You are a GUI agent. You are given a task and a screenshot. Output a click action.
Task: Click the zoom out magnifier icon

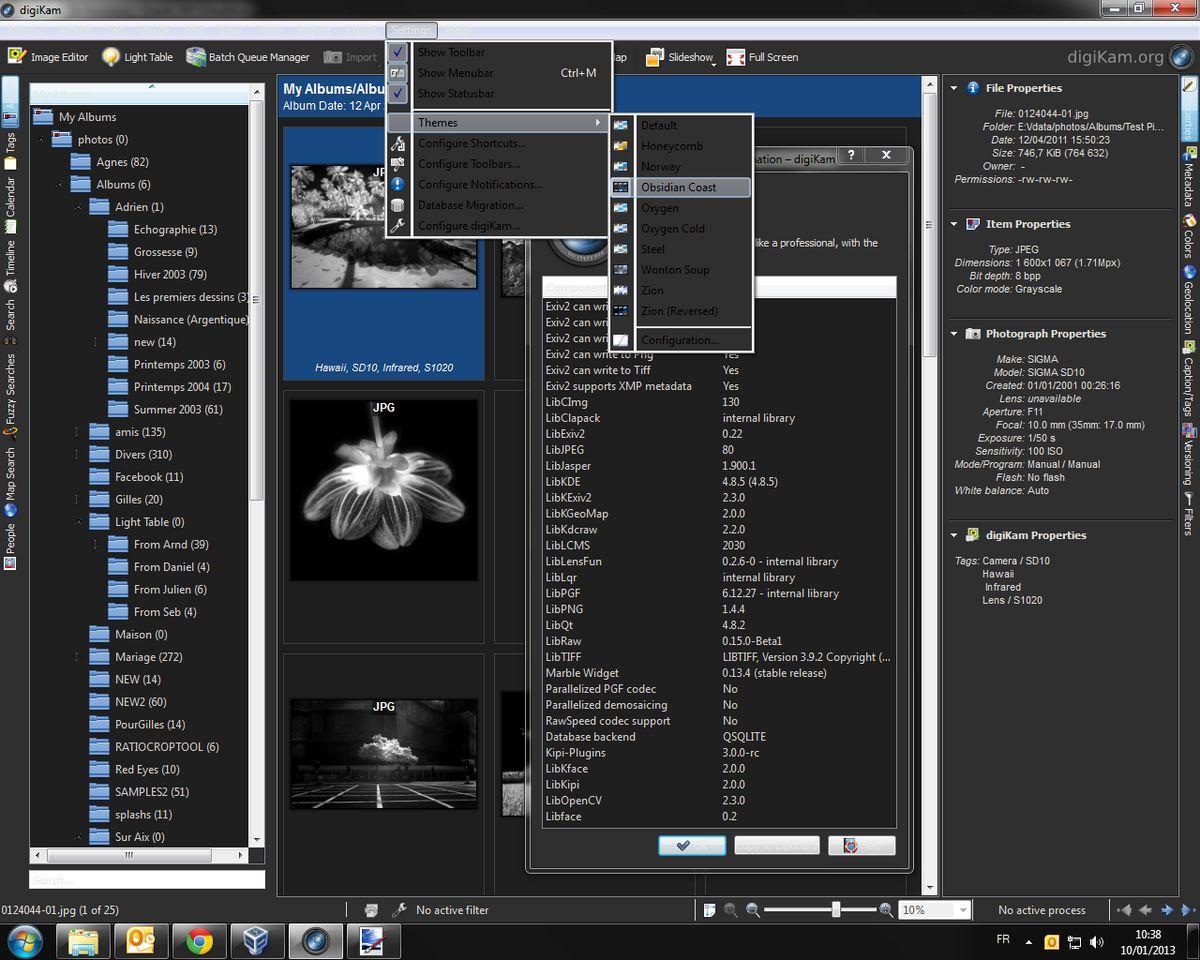click(x=753, y=910)
